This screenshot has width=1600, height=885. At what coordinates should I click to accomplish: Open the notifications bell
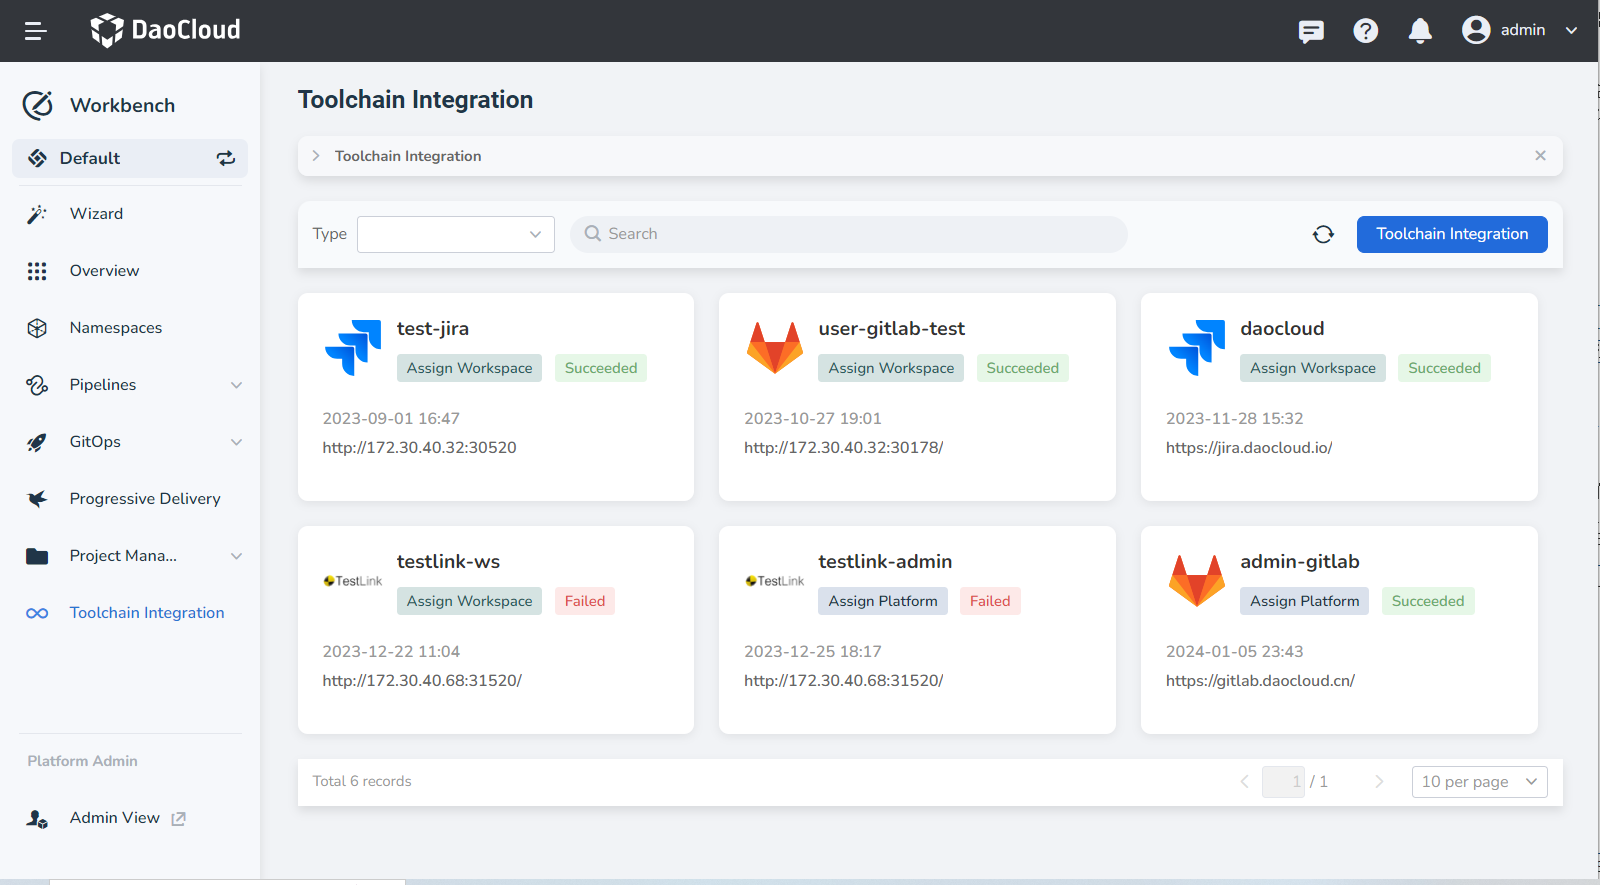click(1420, 31)
